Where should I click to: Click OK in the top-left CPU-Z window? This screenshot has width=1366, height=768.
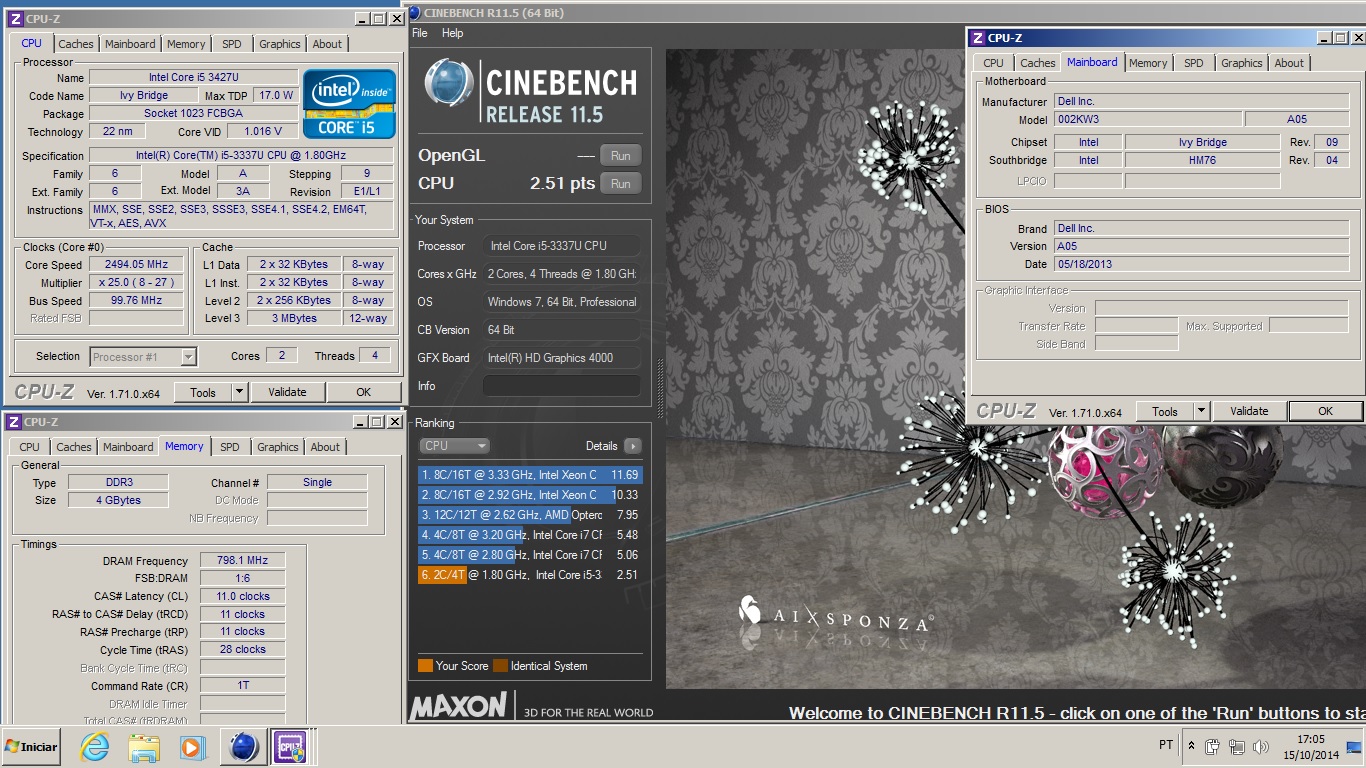pyautogui.click(x=364, y=392)
